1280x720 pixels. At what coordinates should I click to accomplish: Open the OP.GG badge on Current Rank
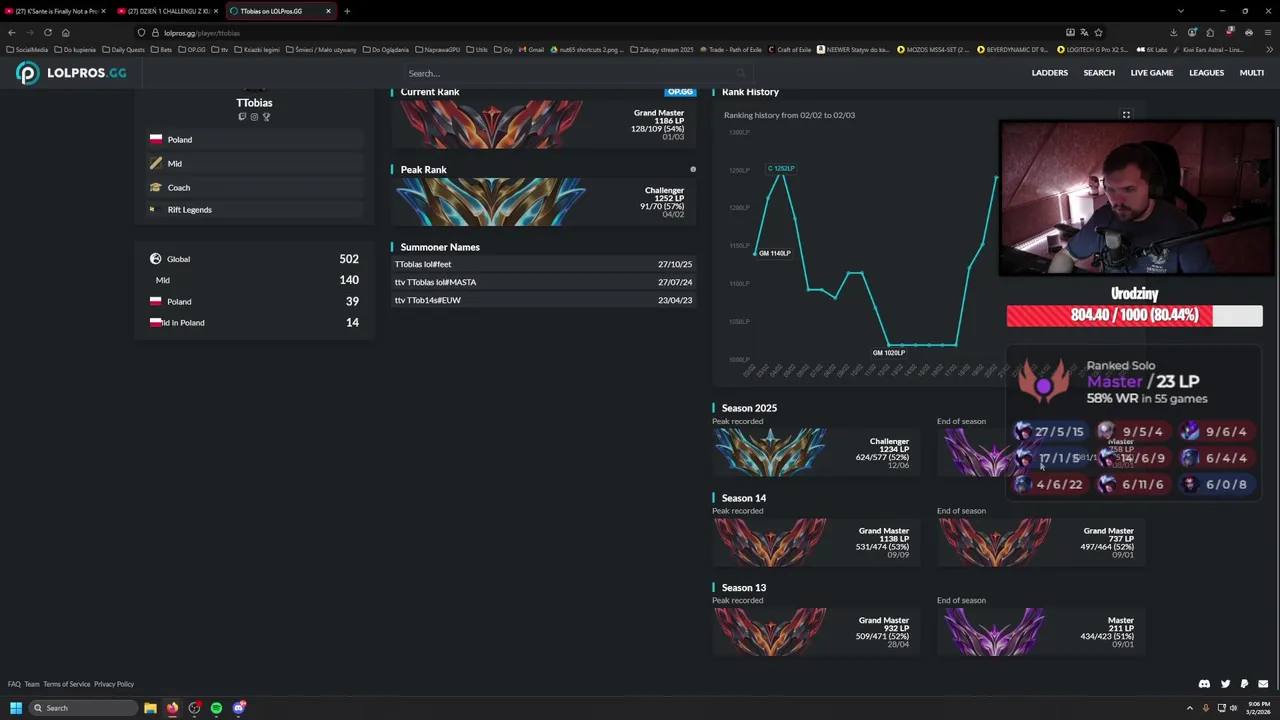click(x=680, y=92)
